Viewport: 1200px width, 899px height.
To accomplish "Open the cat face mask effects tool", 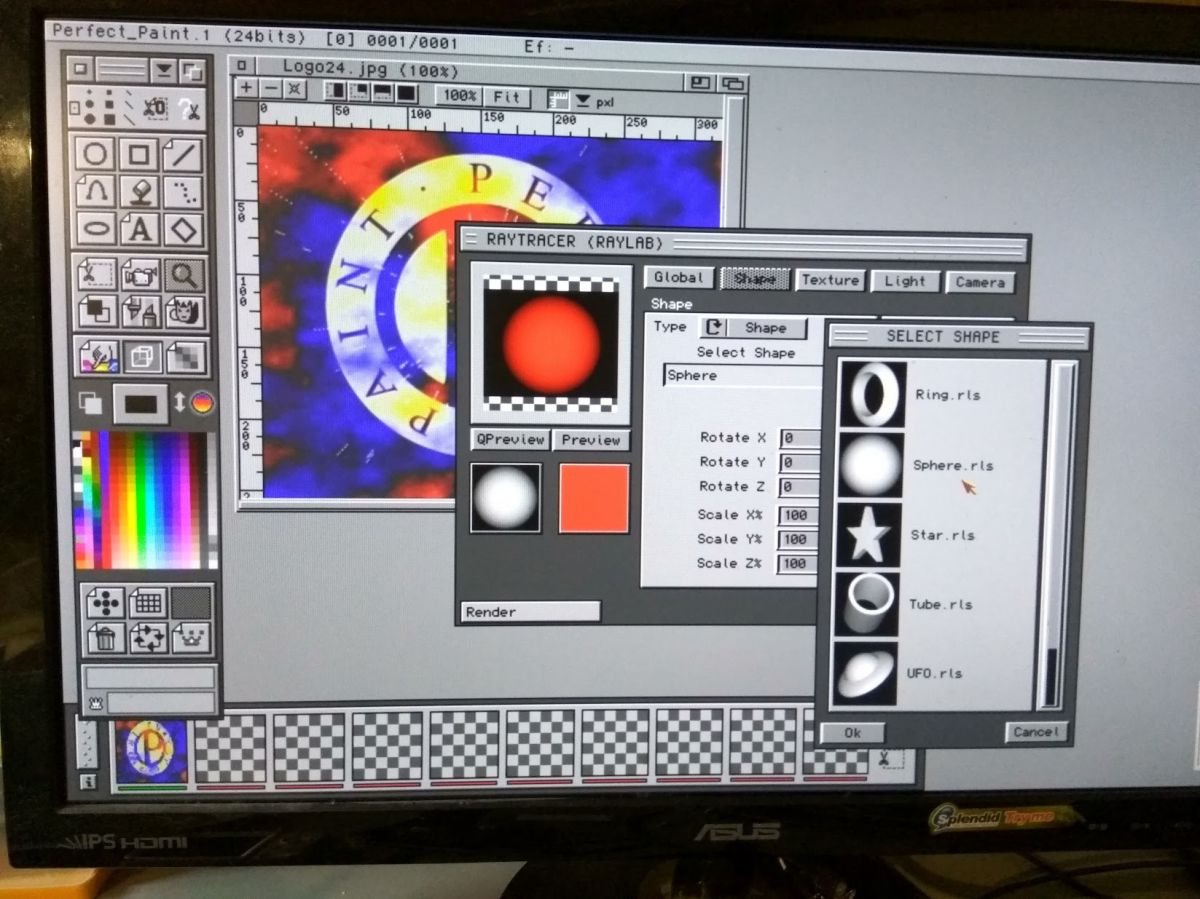I will pos(185,311).
